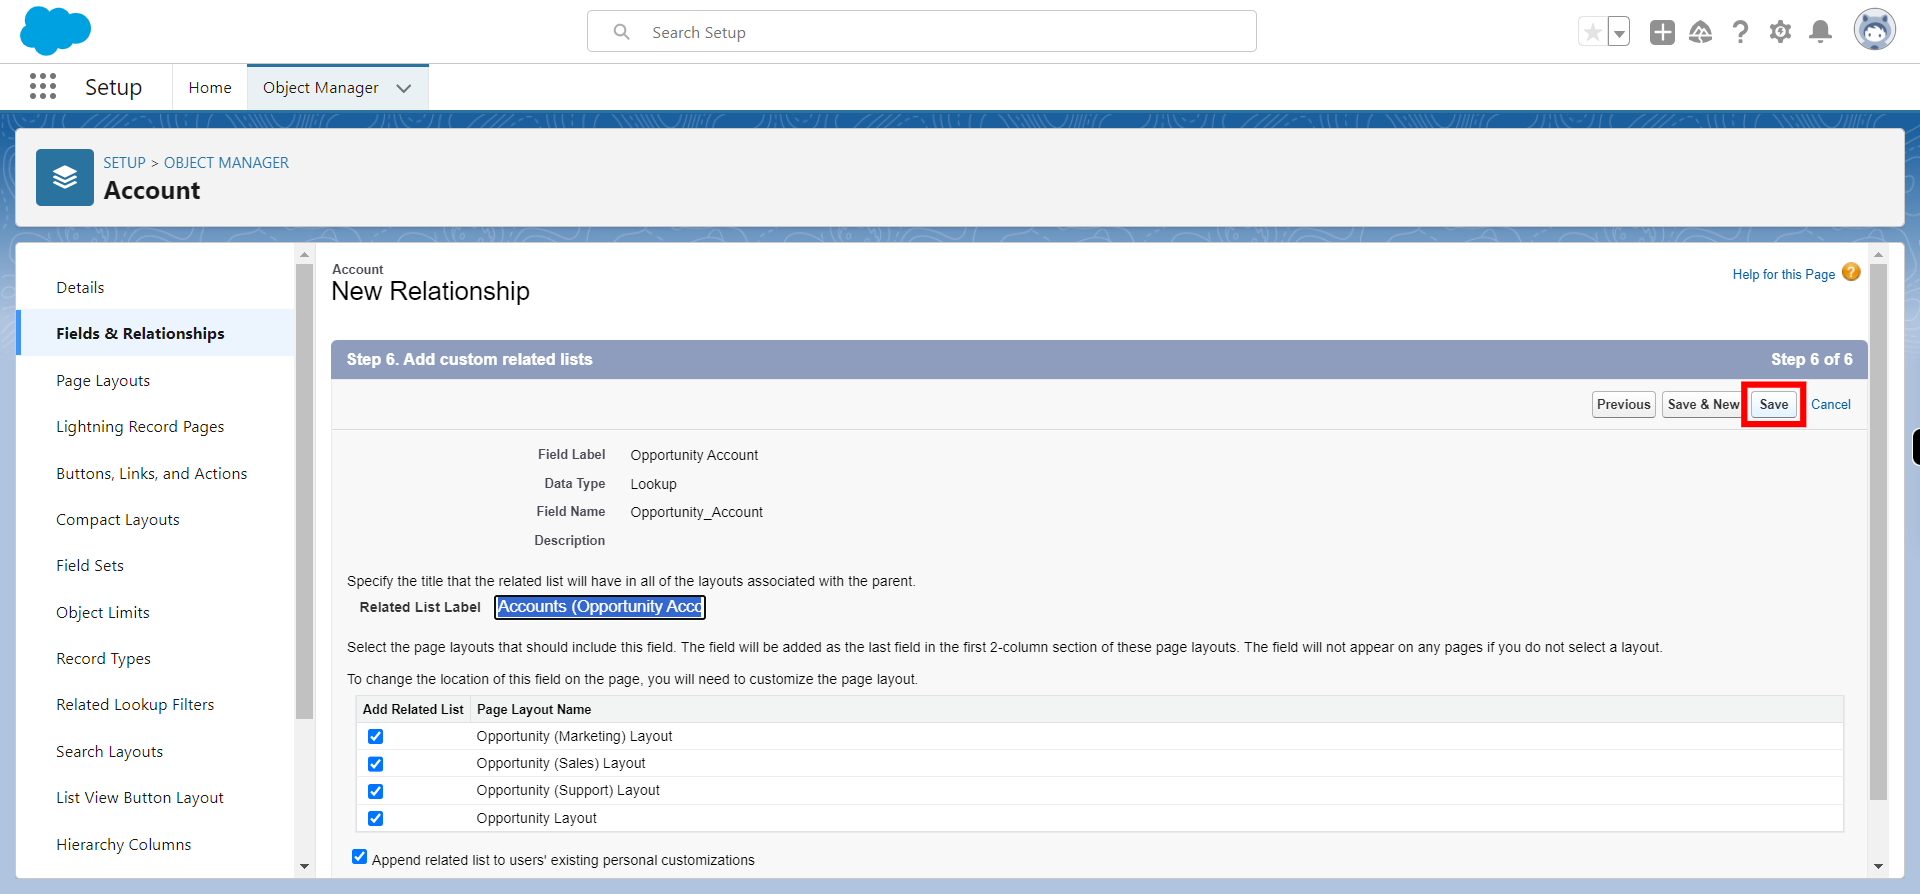Expand the Object Manager tab chevron
This screenshot has height=894, width=1920.
(404, 88)
